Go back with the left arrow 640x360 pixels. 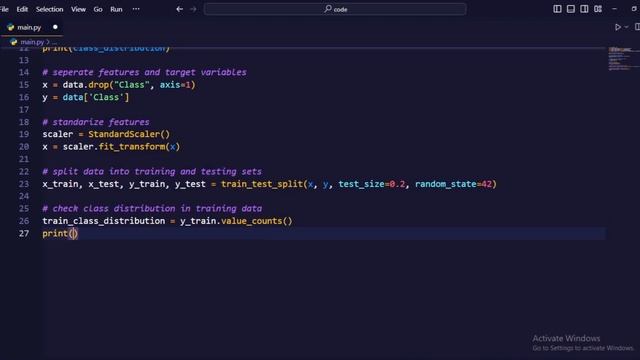click(180, 9)
